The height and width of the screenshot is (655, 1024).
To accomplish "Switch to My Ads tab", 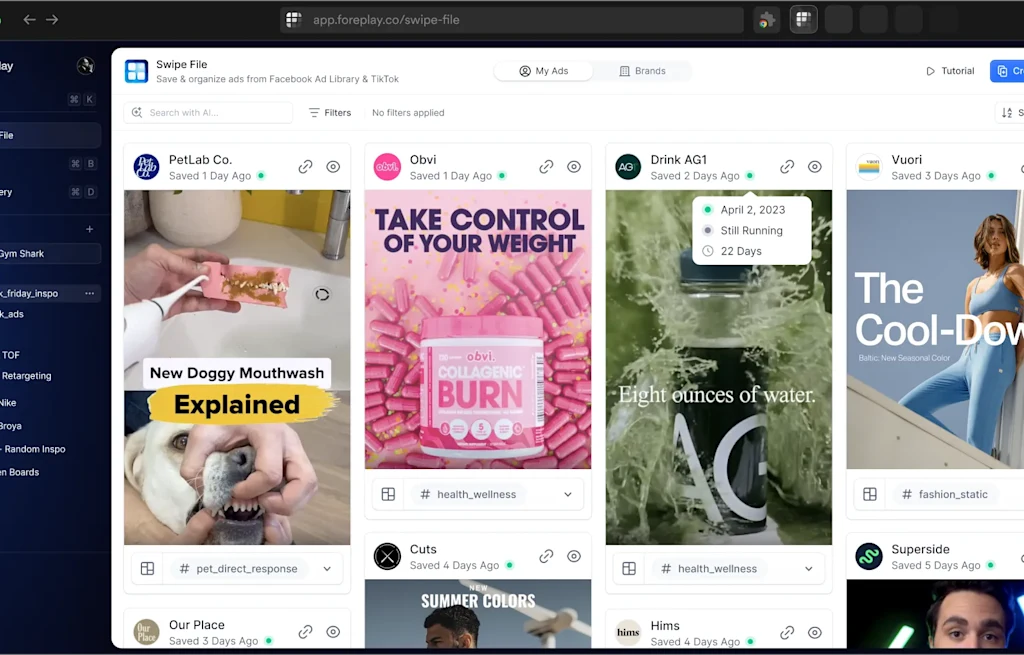I will [543, 71].
